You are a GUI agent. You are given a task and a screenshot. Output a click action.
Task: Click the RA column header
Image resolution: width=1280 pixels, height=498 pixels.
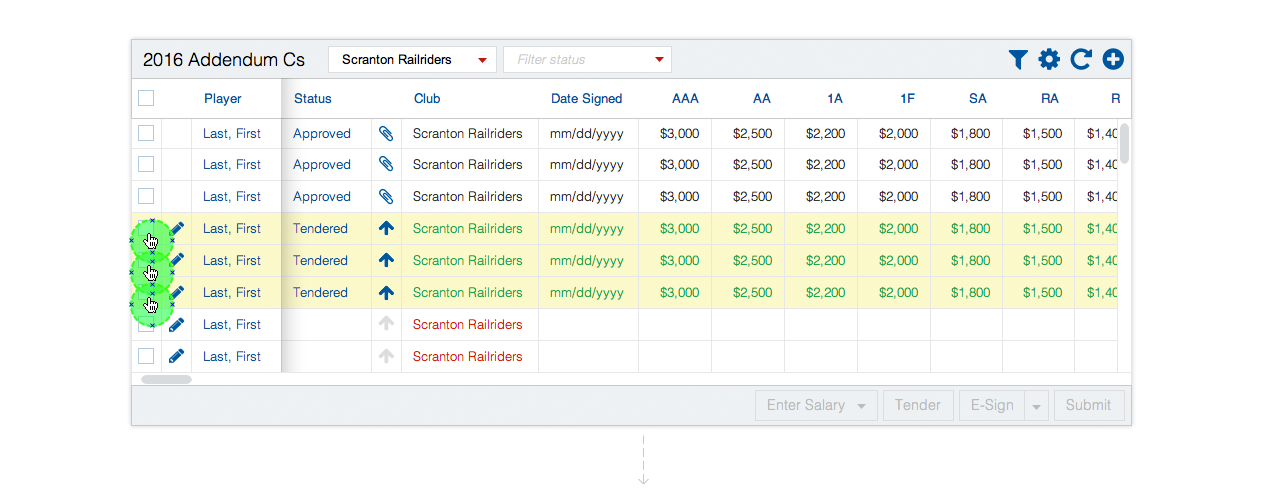pos(1049,98)
